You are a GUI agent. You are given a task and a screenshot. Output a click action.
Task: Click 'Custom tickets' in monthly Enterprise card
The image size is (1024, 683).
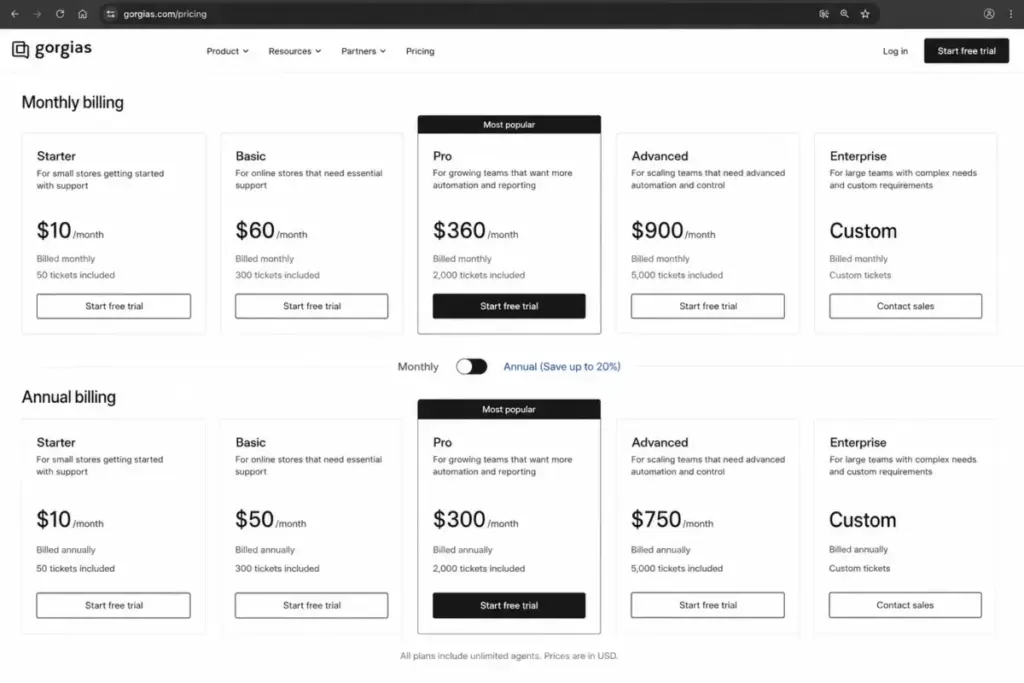tap(860, 275)
